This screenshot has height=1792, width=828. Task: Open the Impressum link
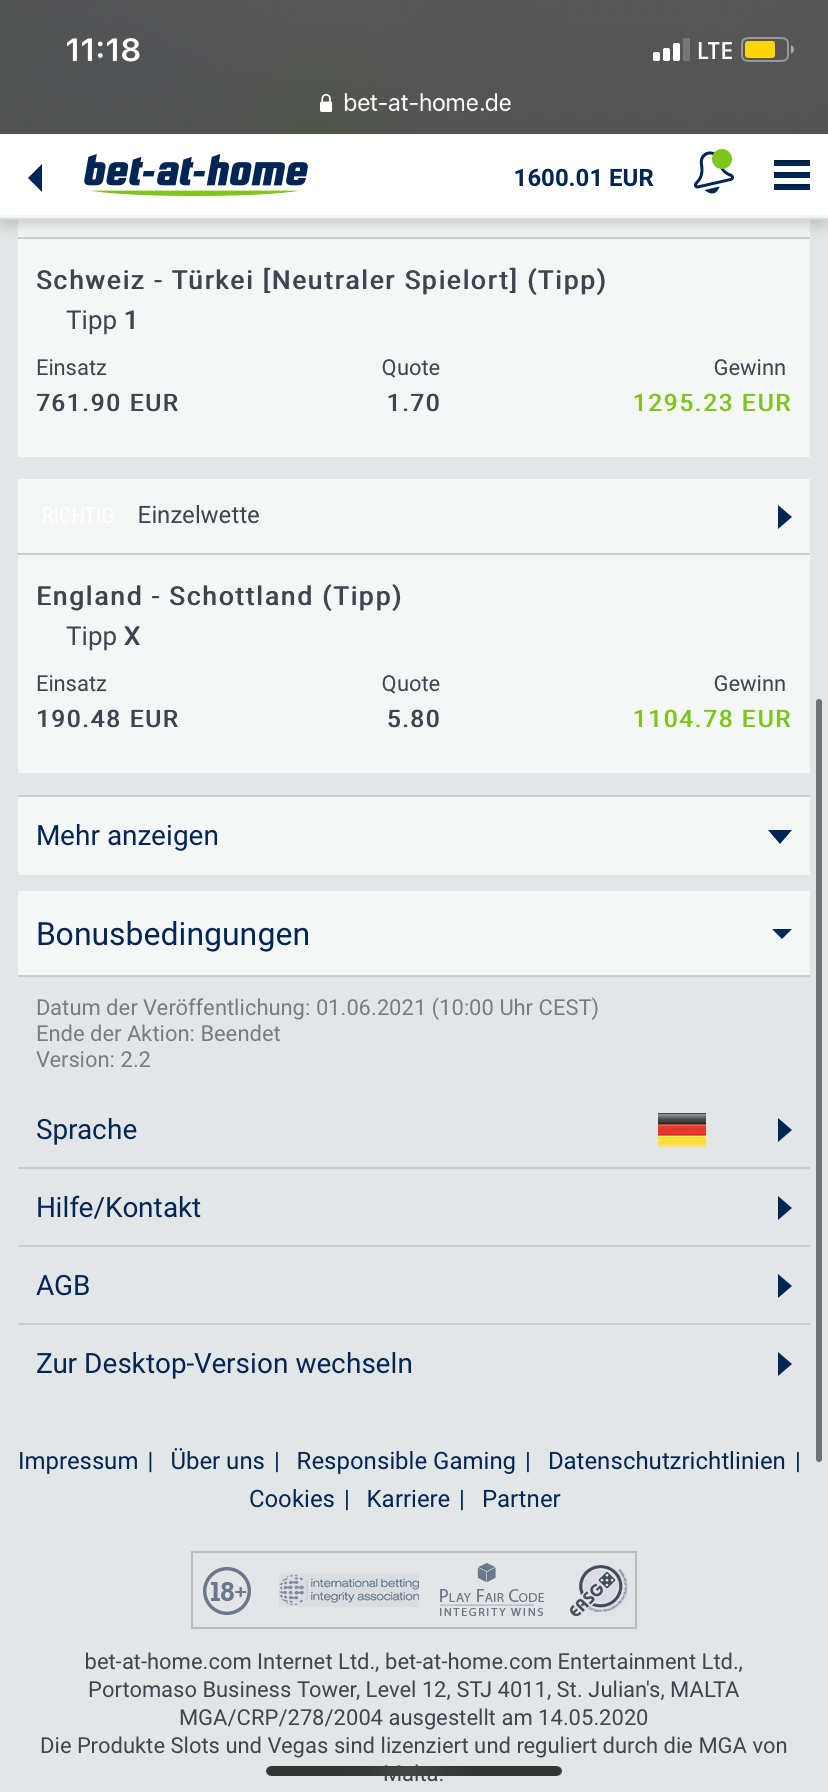pyautogui.click(x=78, y=1461)
